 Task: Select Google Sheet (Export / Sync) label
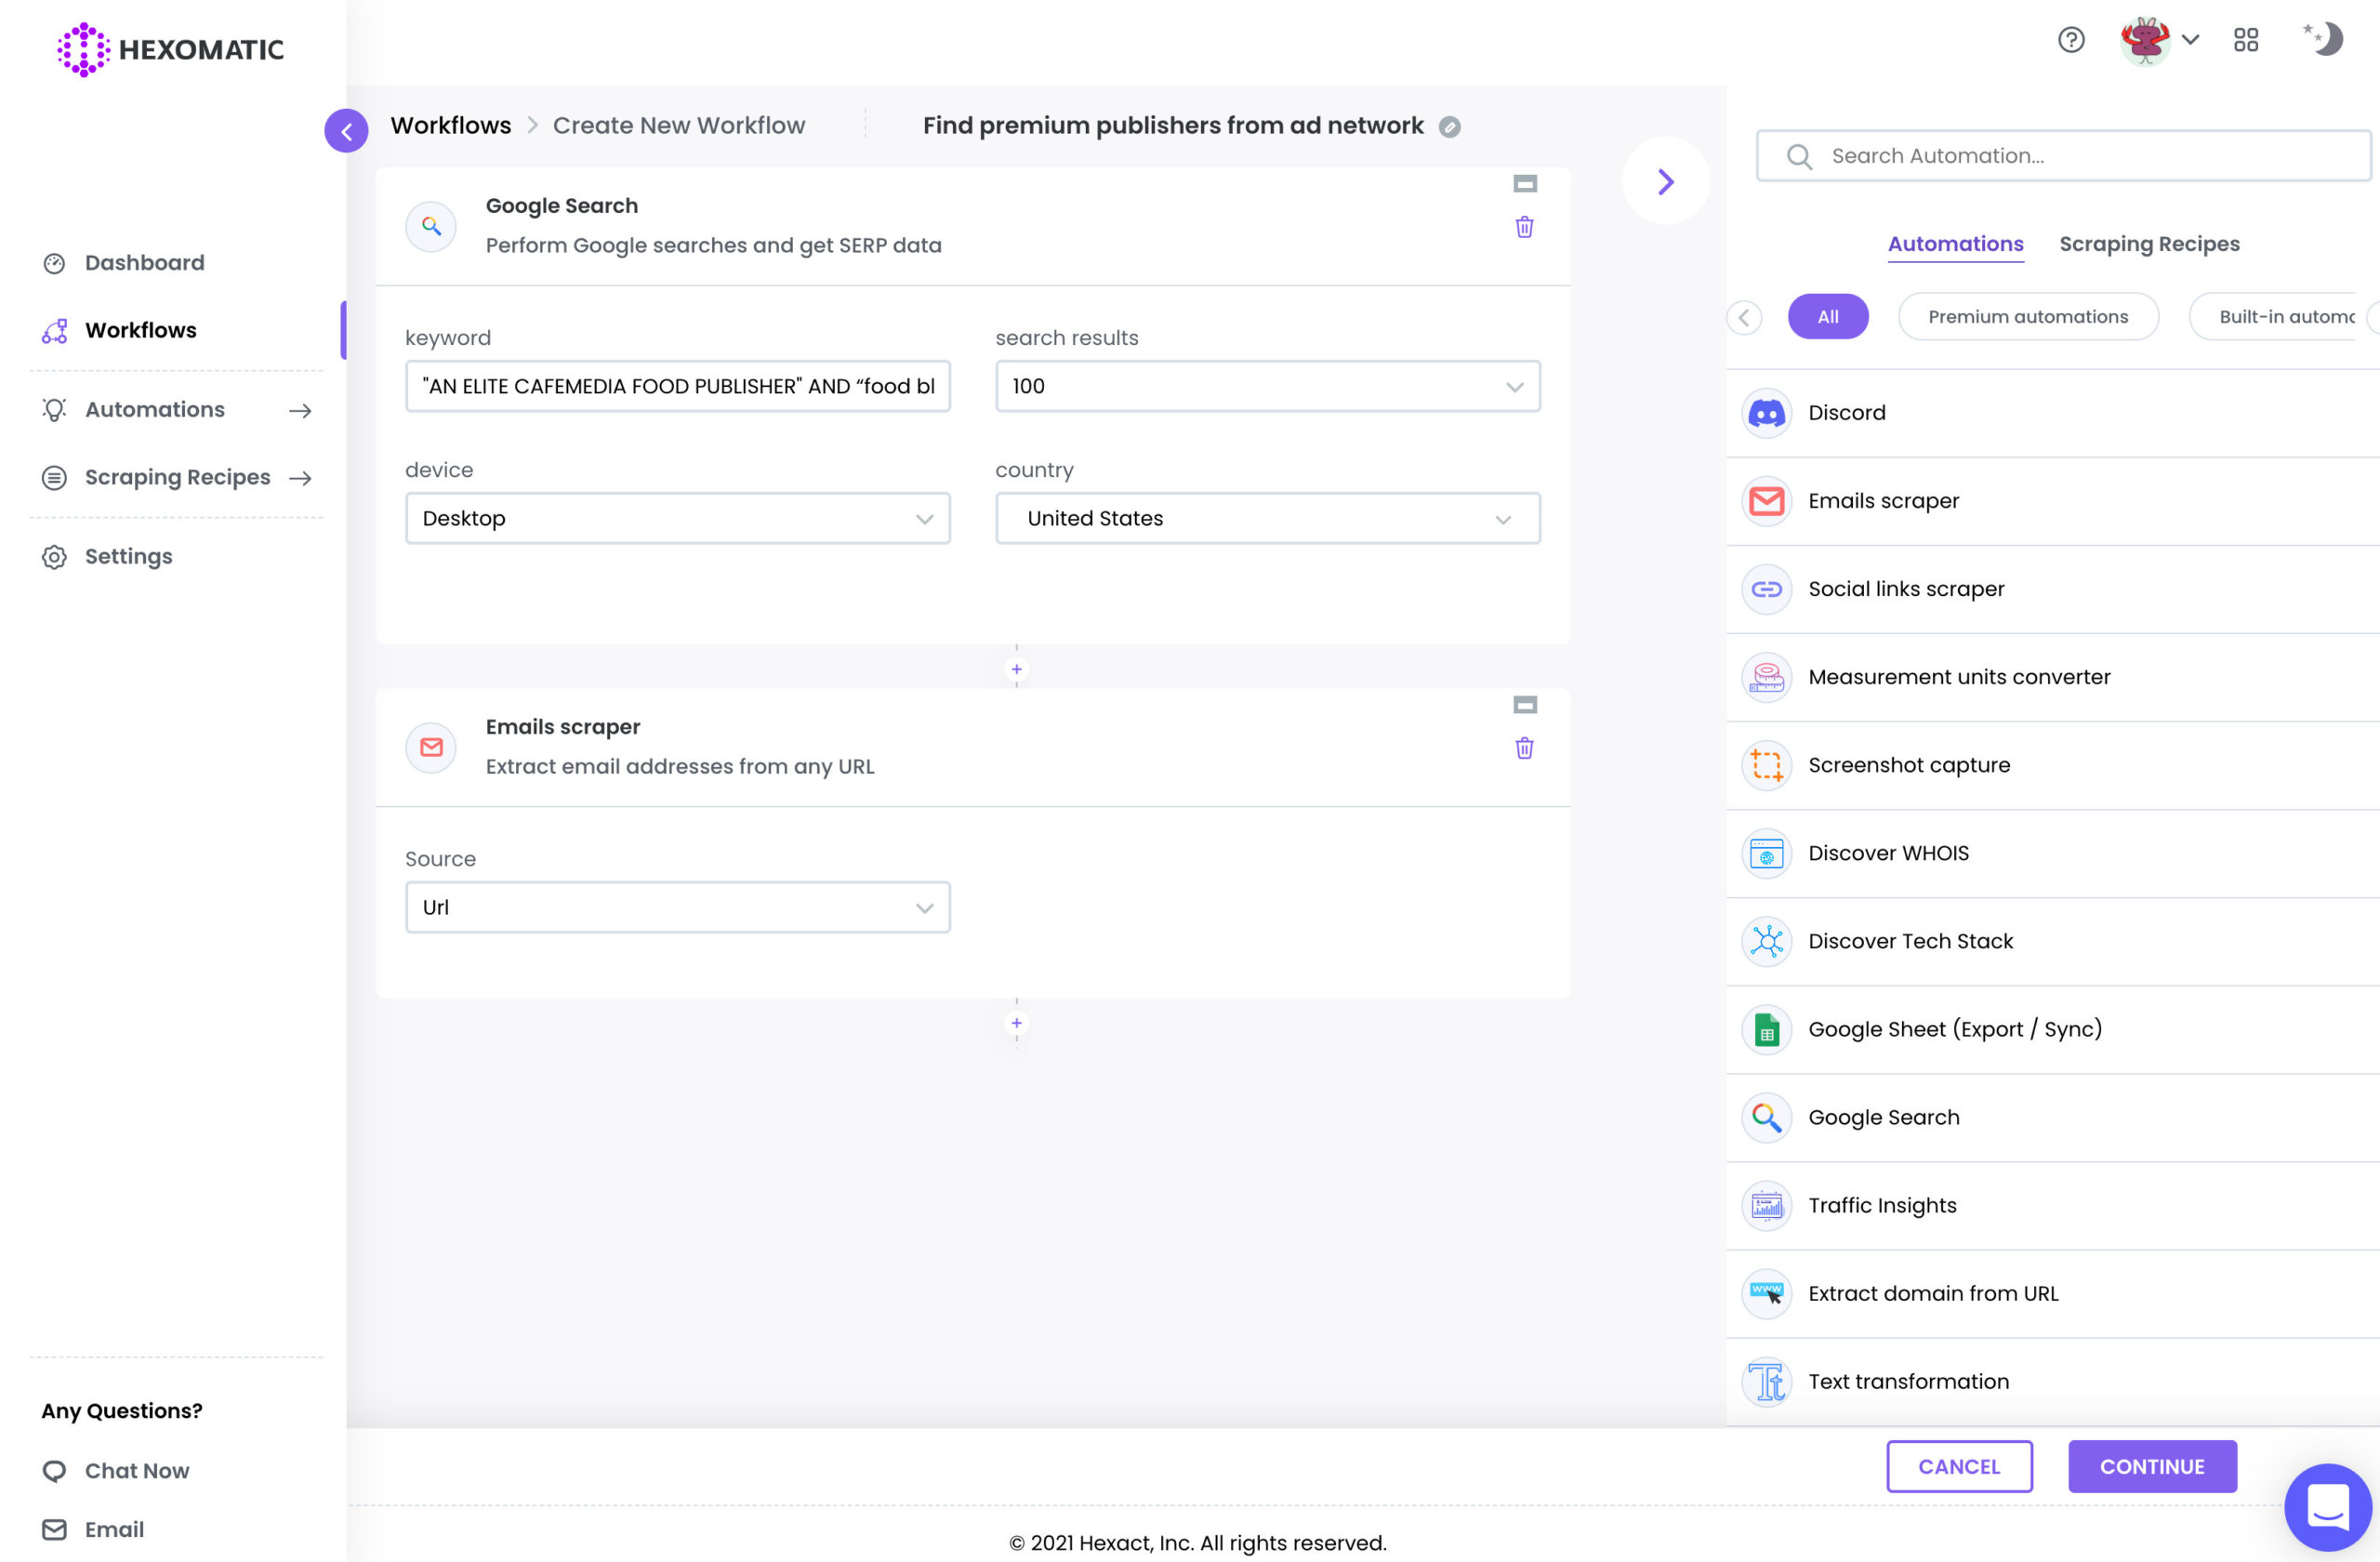(1955, 1029)
